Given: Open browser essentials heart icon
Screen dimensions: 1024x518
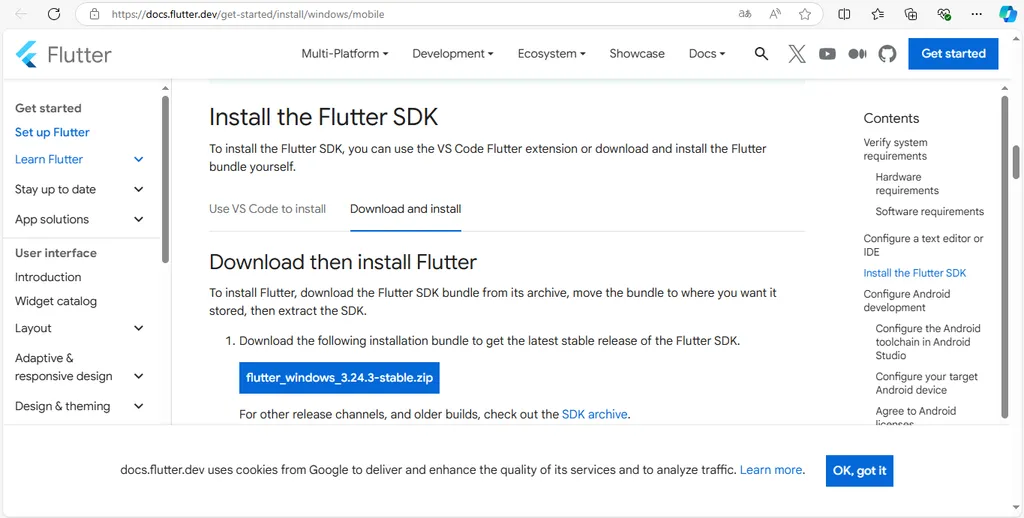Looking at the screenshot, I should point(943,14).
